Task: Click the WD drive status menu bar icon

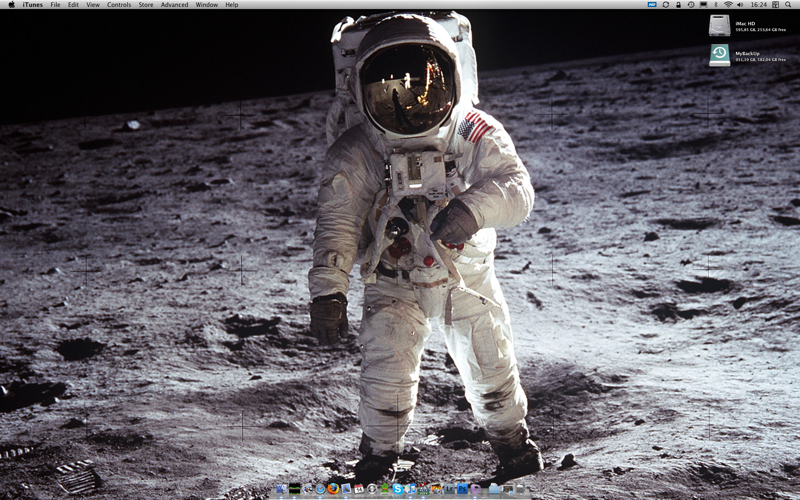Action: [652, 5]
